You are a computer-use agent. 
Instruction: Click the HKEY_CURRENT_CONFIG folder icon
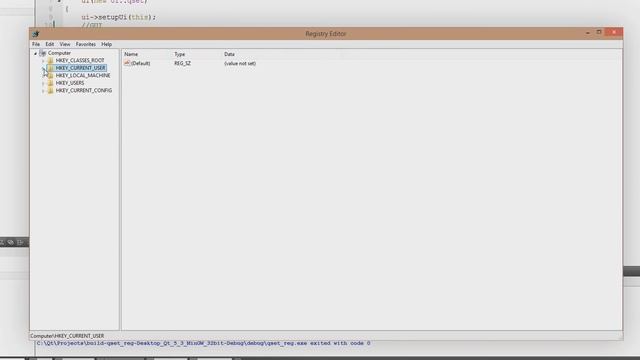[51, 90]
